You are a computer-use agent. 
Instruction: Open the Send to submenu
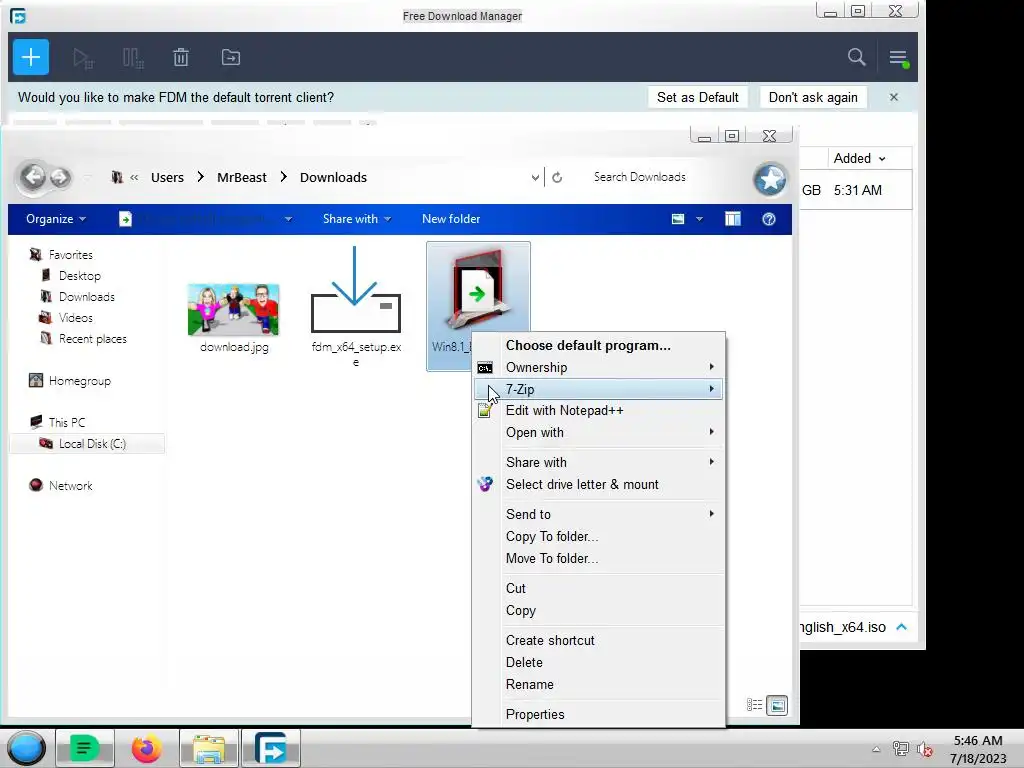(x=598, y=515)
